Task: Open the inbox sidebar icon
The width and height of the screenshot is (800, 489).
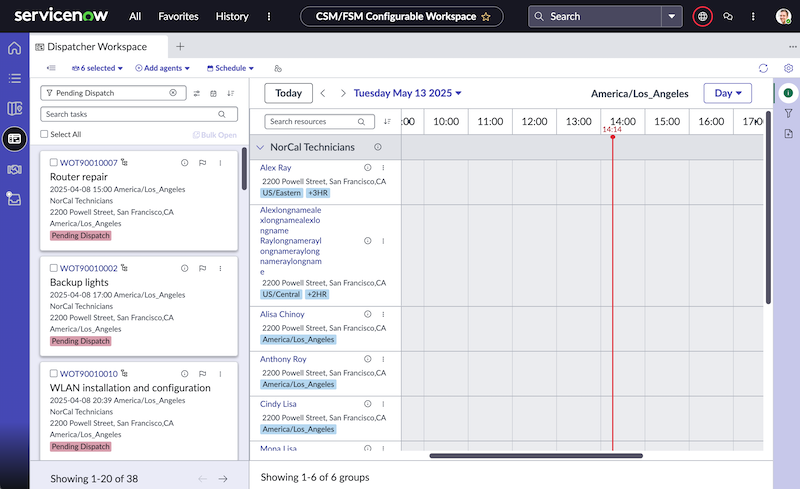Action: 14,199
